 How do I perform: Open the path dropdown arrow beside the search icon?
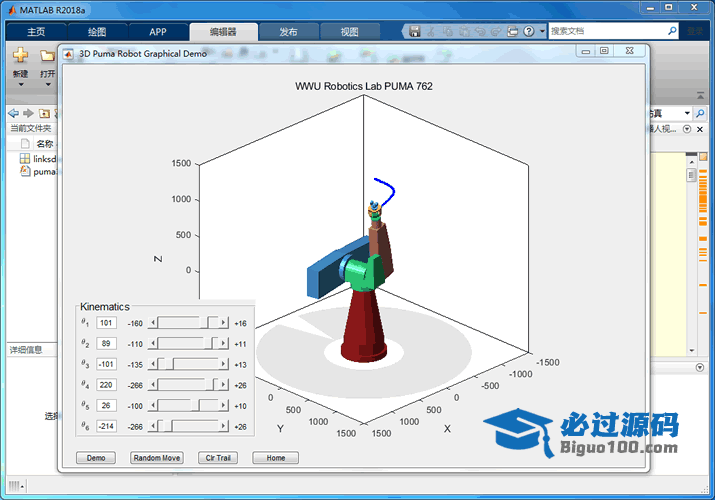coord(687,113)
